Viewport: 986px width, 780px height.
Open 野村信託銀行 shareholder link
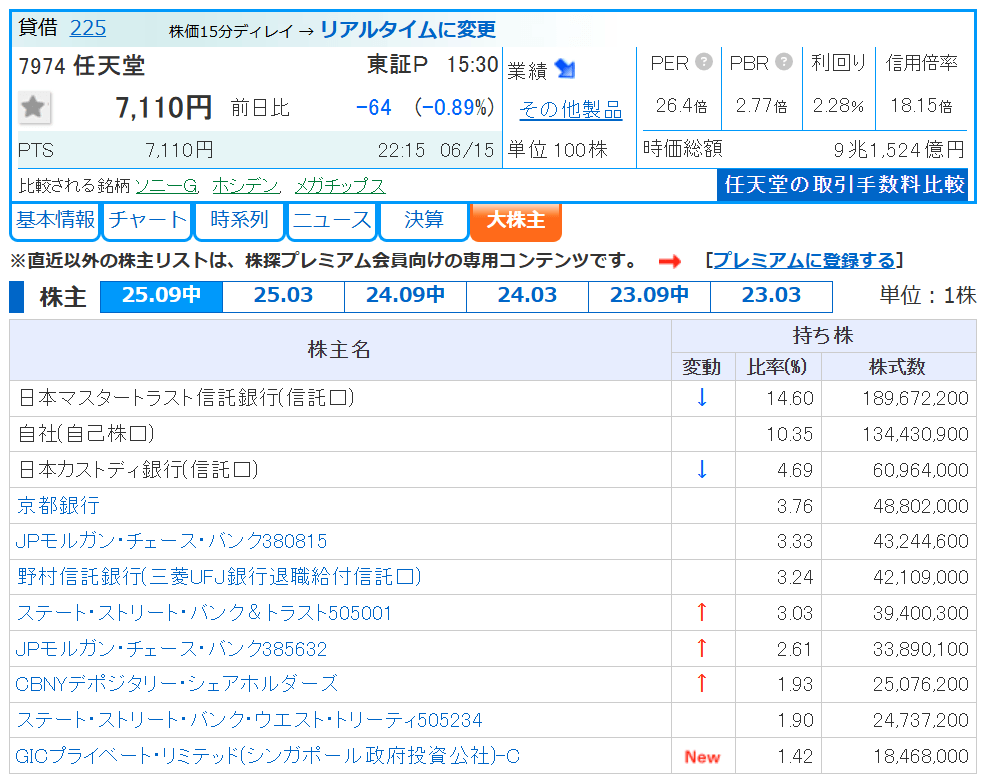tap(219, 577)
